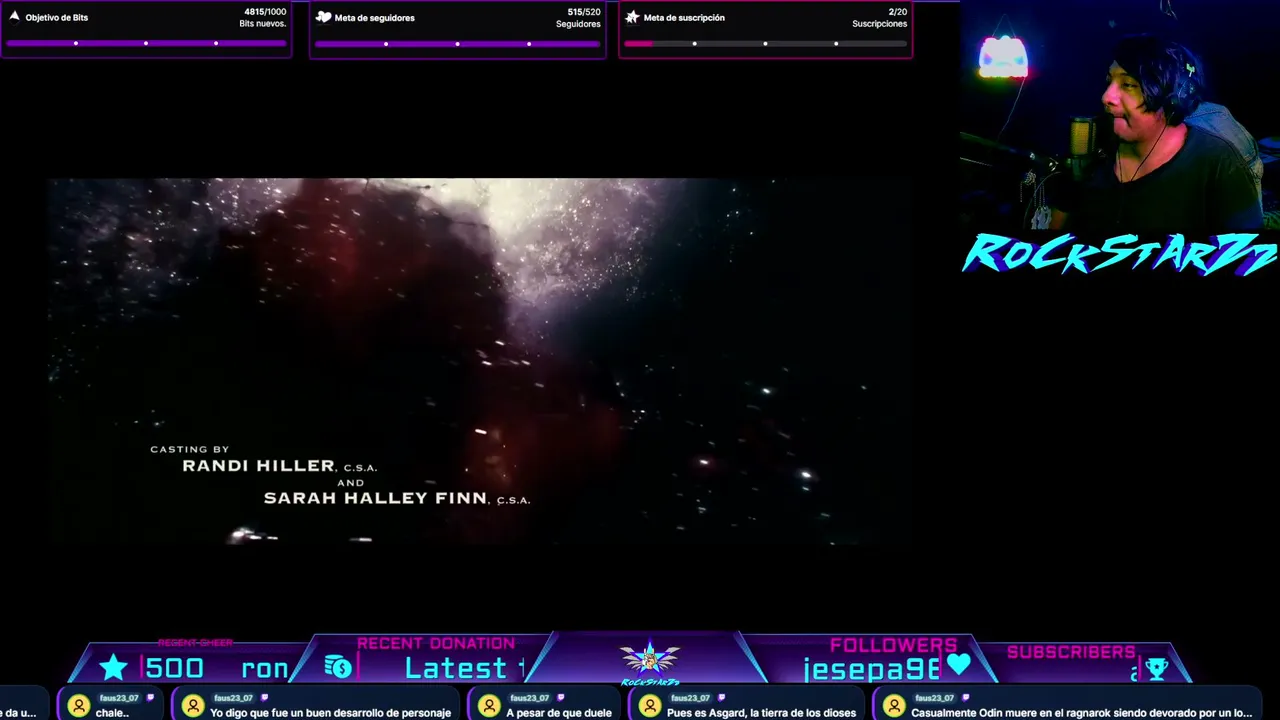Click 'Pues es Asgard, la tierra de los dioses'

[x=761, y=713]
